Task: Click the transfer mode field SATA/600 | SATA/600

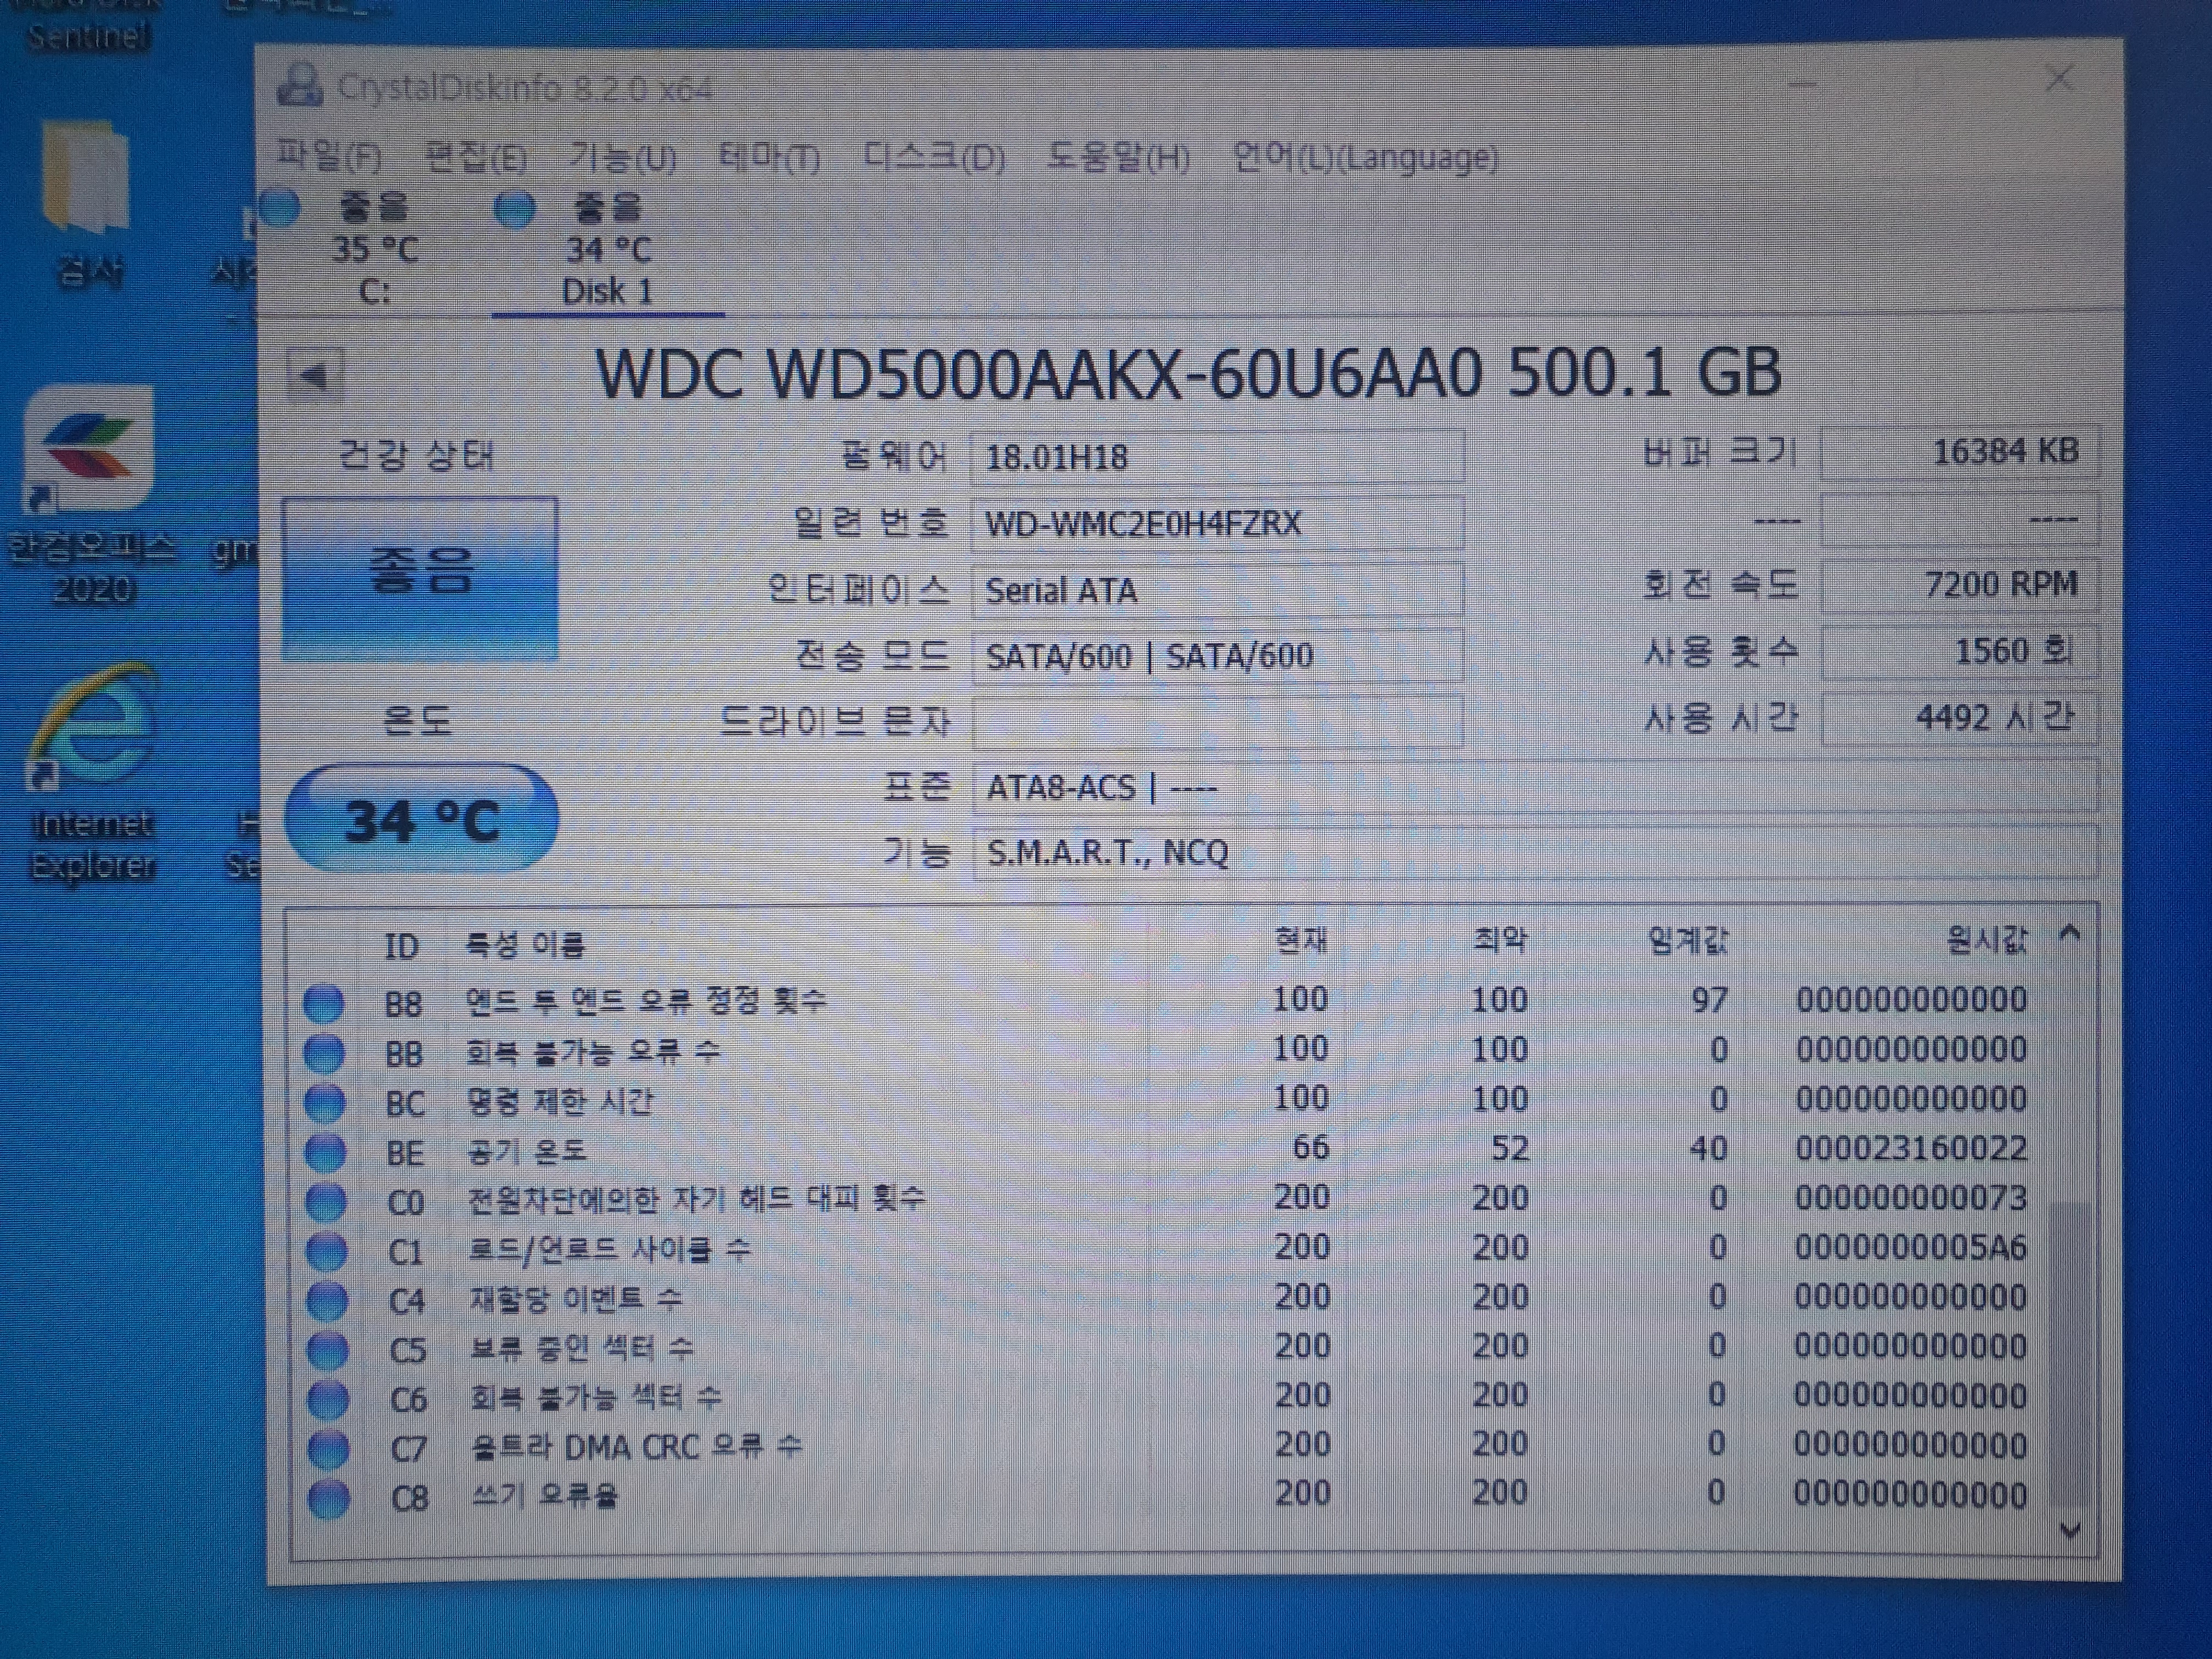Action: [x=1217, y=656]
